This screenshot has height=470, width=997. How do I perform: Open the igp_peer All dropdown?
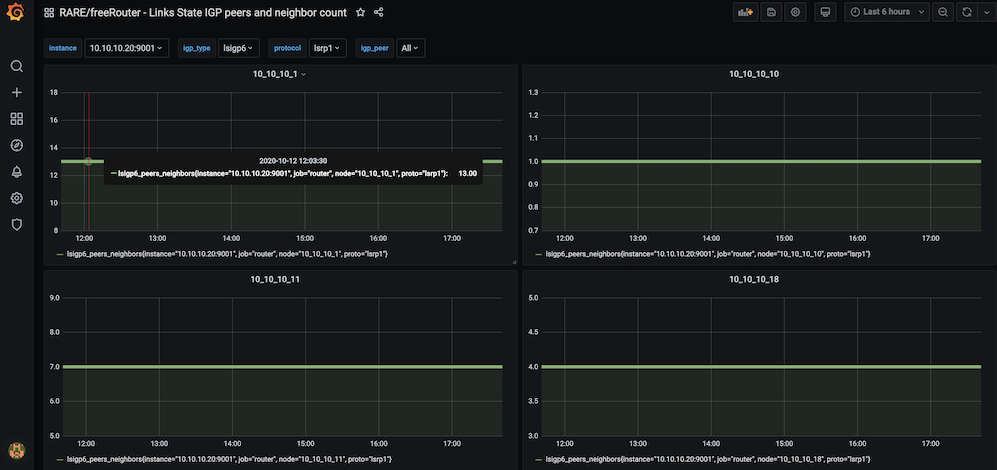[x=410, y=48]
